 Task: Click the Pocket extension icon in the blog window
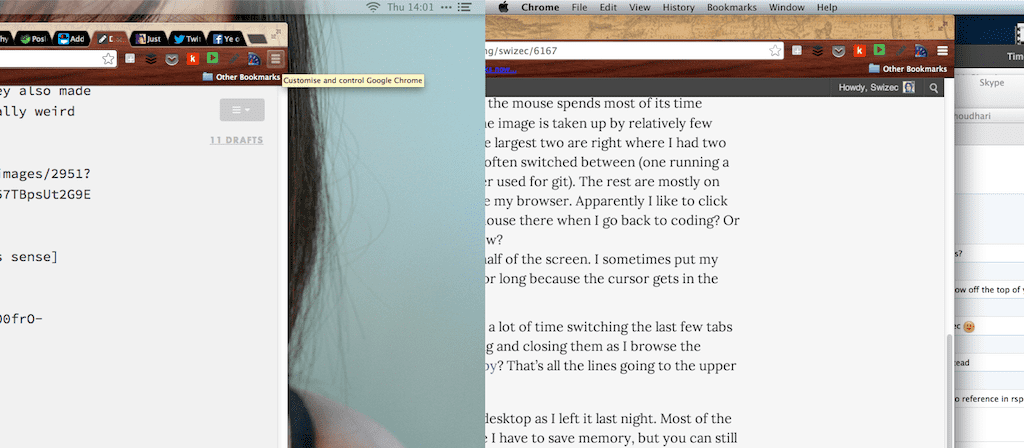(838, 50)
